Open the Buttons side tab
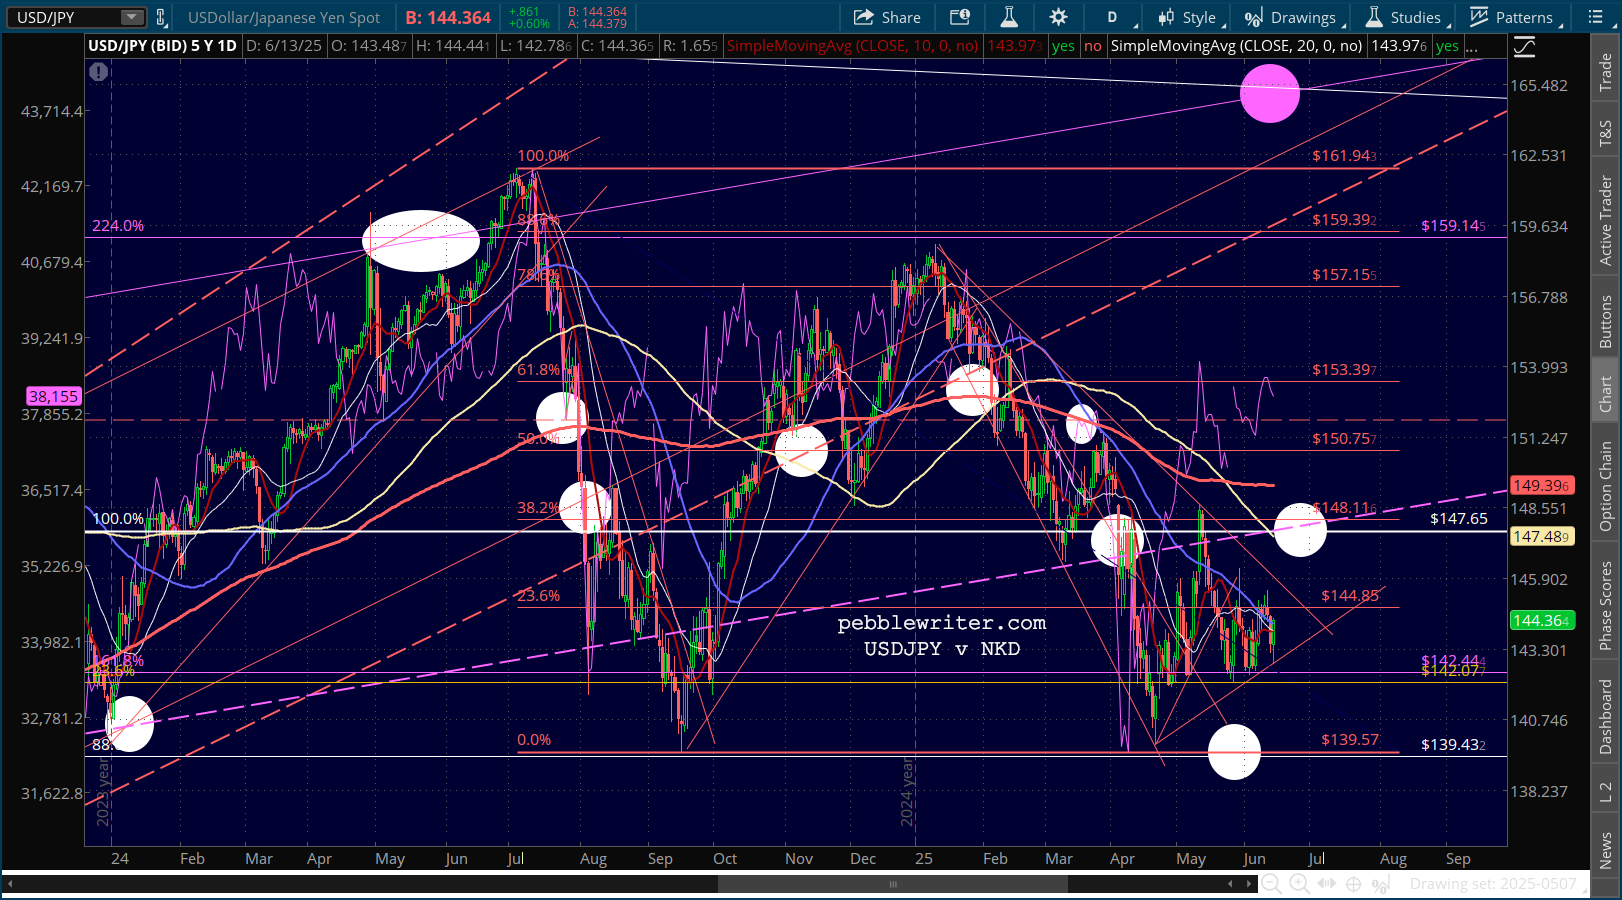Image resolution: width=1622 pixels, height=900 pixels. pyautogui.click(x=1606, y=322)
